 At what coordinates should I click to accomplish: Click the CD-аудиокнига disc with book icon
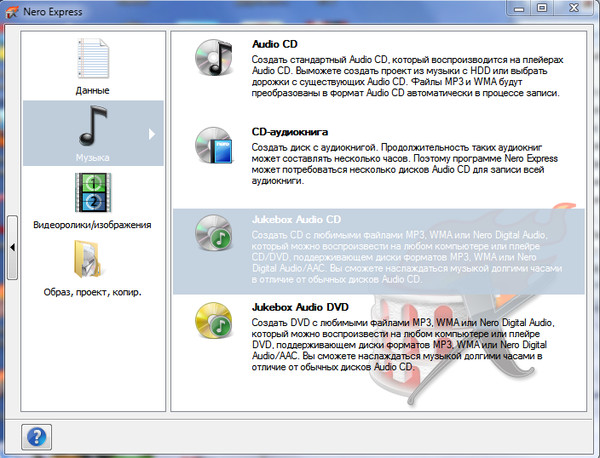click(x=214, y=145)
